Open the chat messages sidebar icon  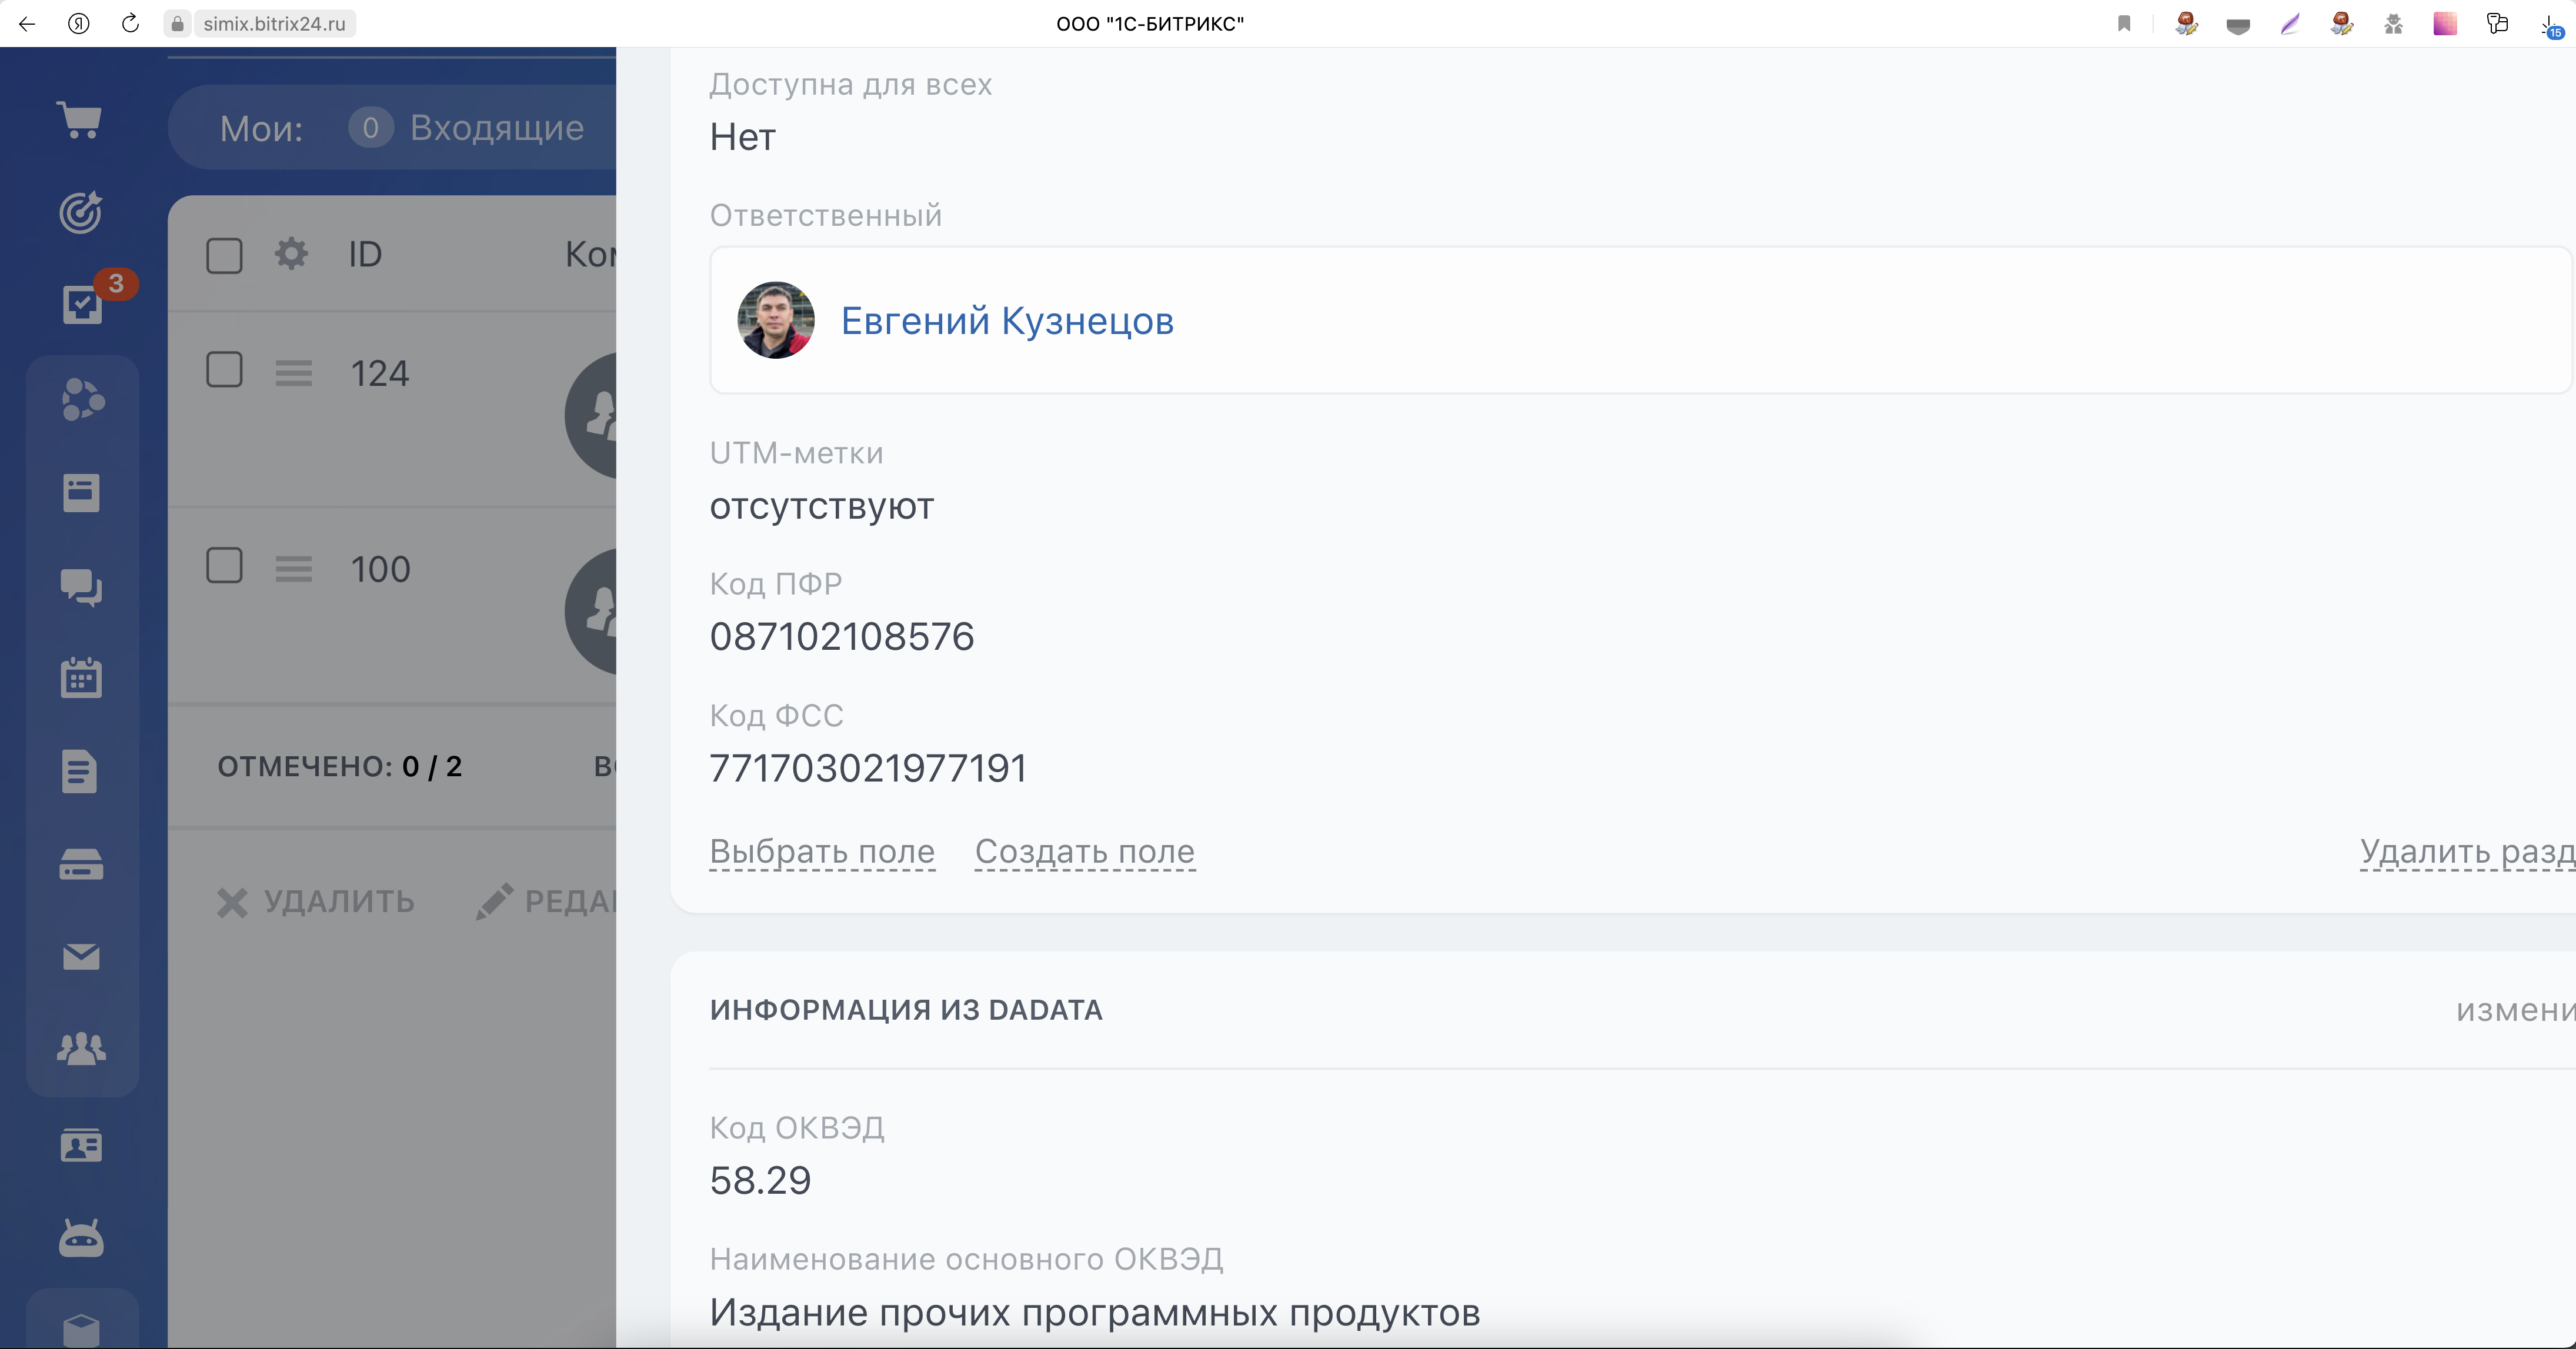(81, 587)
